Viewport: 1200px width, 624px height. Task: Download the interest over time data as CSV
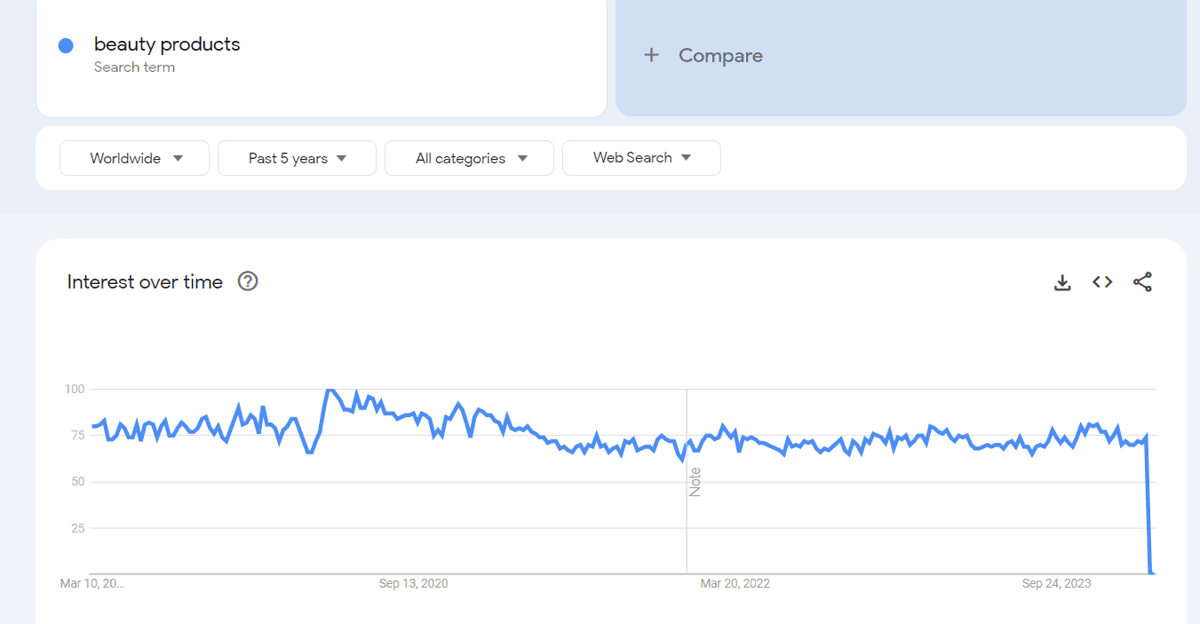coord(1062,283)
